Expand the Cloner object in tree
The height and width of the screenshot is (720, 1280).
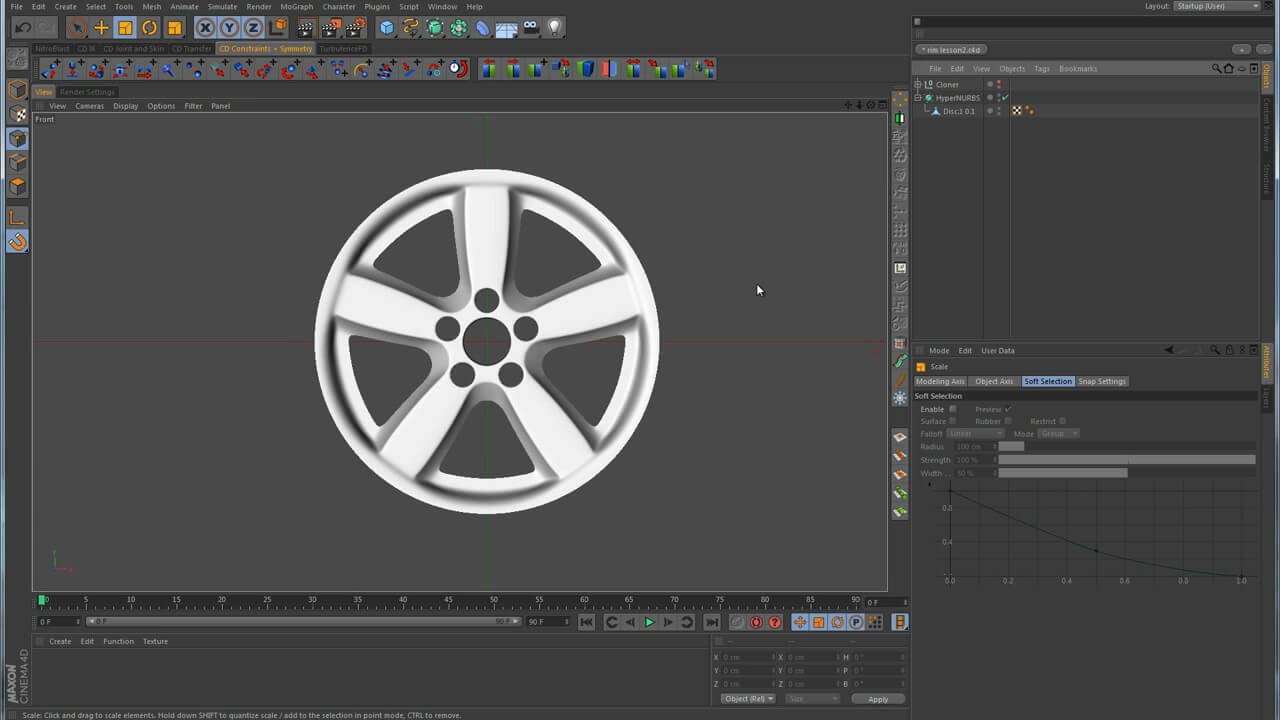(x=918, y=85)
